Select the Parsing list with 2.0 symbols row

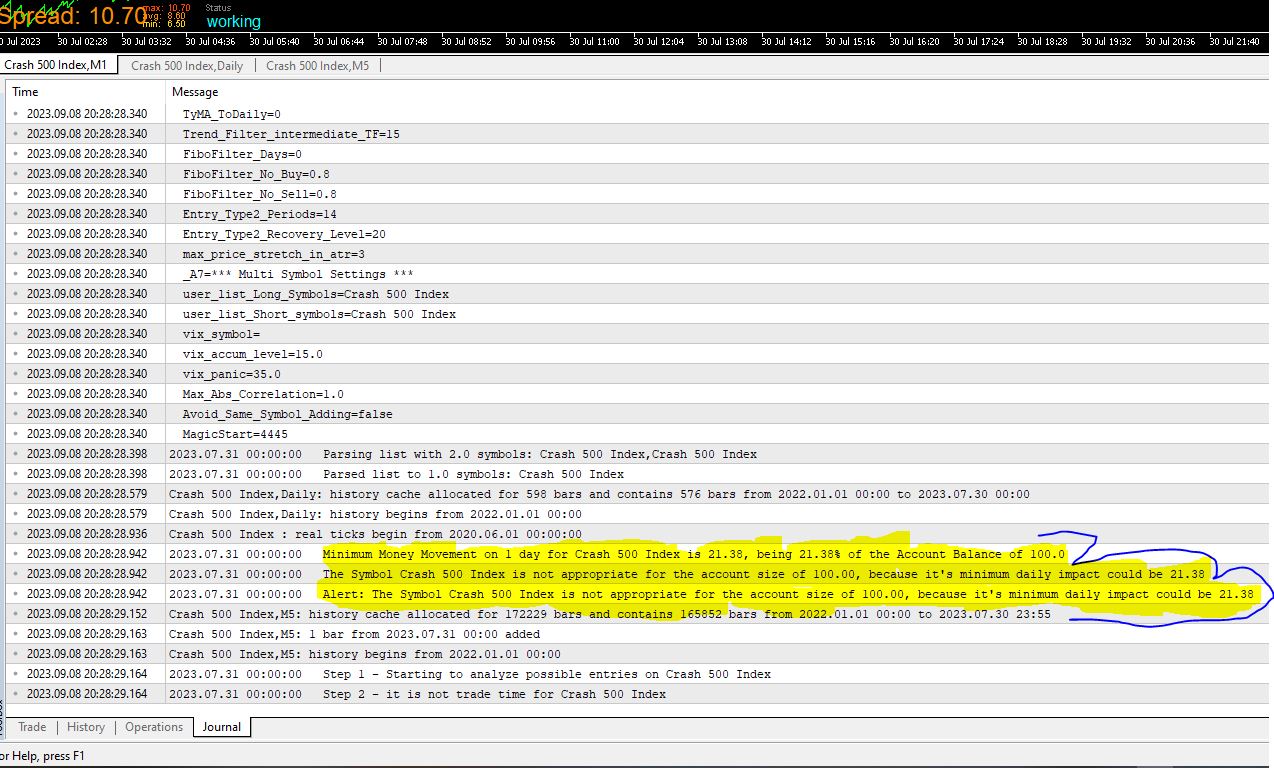pyautogui.click(x=638, y=454)
